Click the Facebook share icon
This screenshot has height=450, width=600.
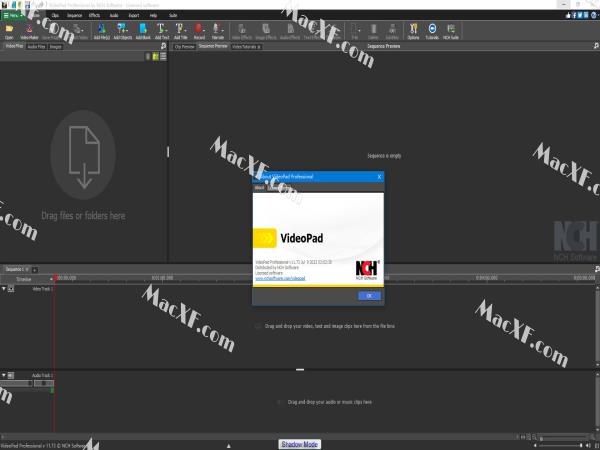[x=574, y=15]
